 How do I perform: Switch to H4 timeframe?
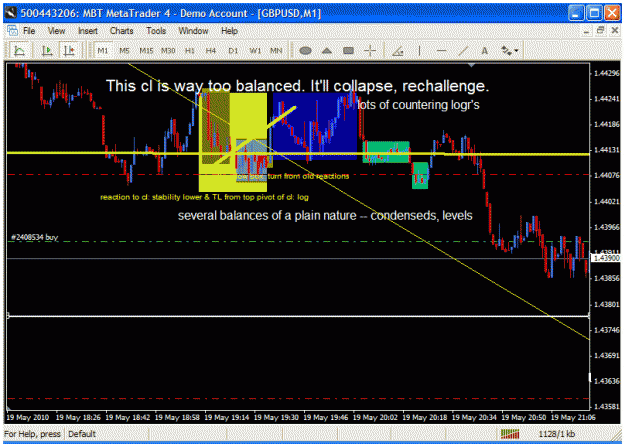[x=211, y=51]
